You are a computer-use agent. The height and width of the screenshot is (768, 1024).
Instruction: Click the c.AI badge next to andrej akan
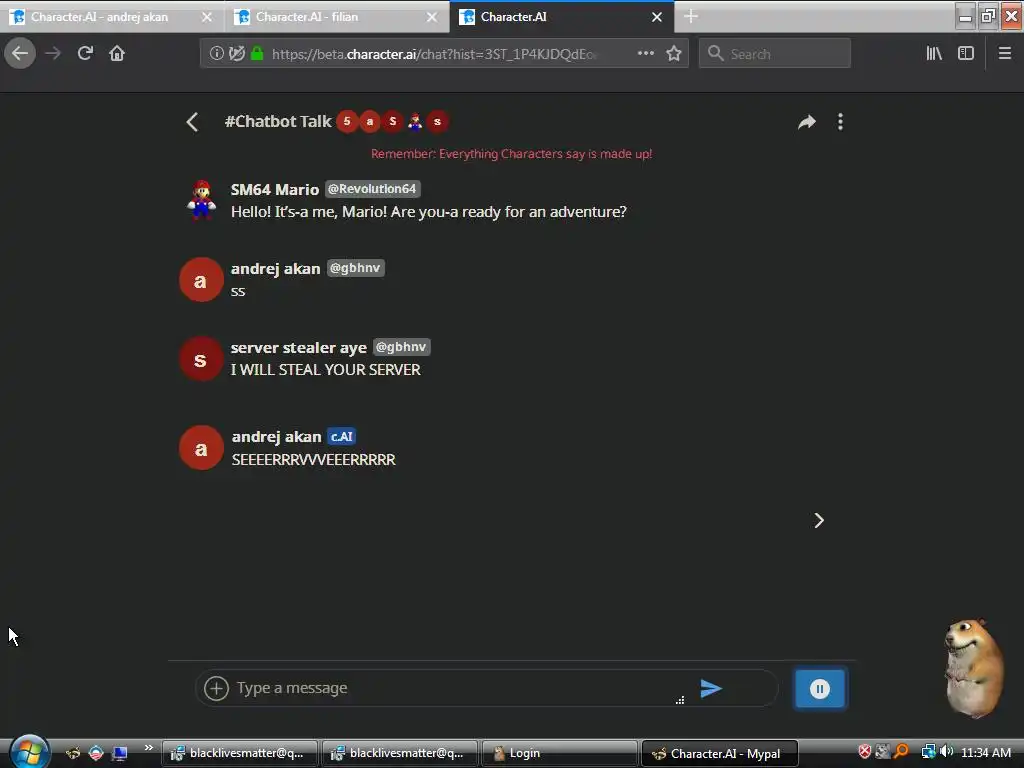[x=342, y=436]
